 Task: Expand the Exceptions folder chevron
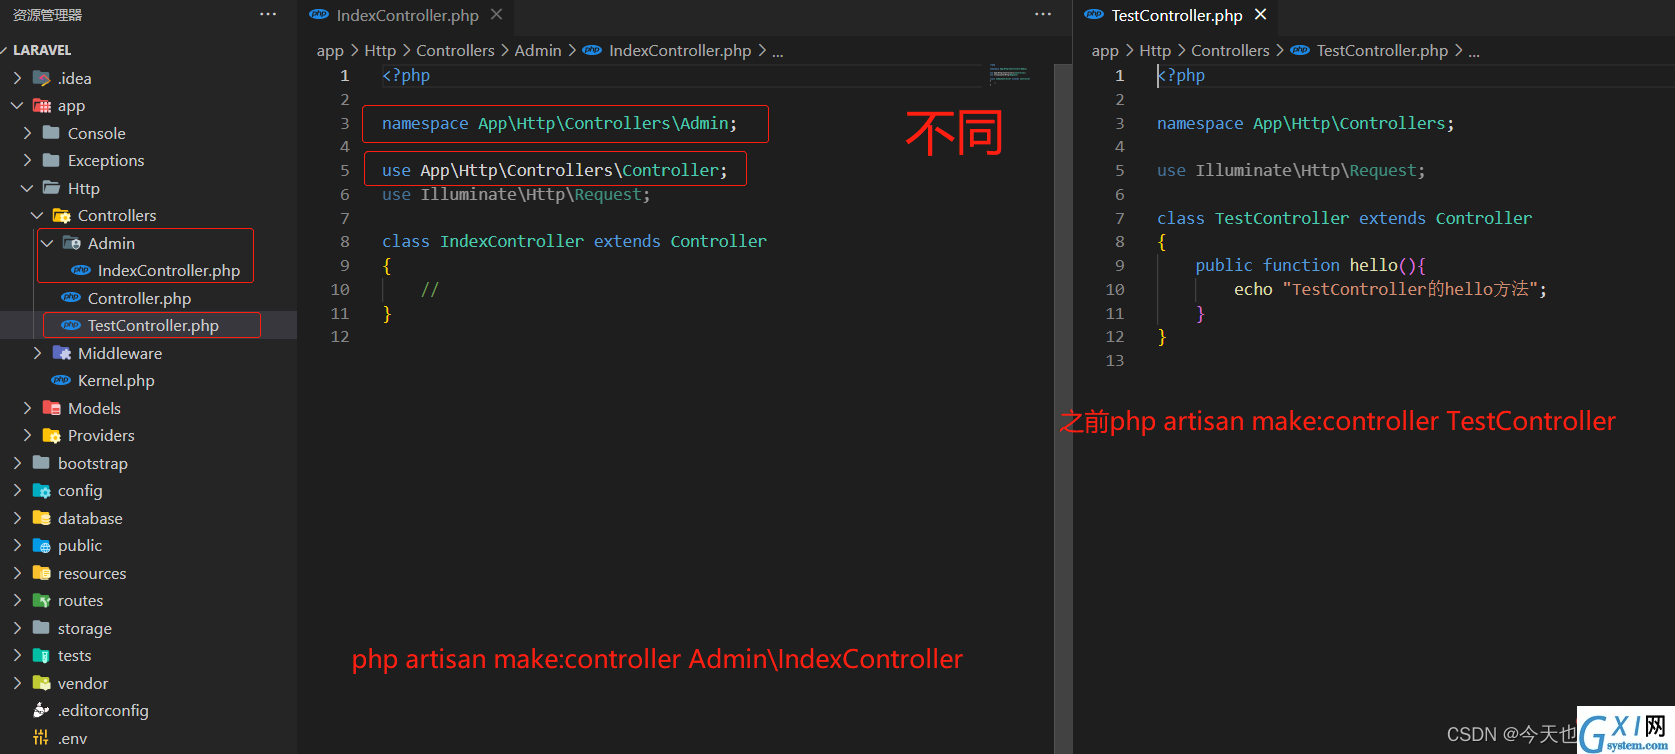(x=27, y=160)
